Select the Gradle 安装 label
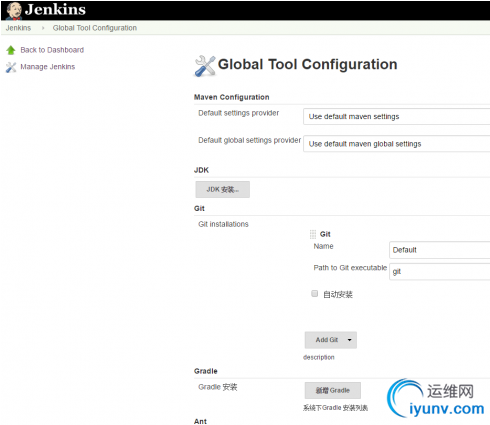This screenshot has width=490, height=425. point(218,387)
